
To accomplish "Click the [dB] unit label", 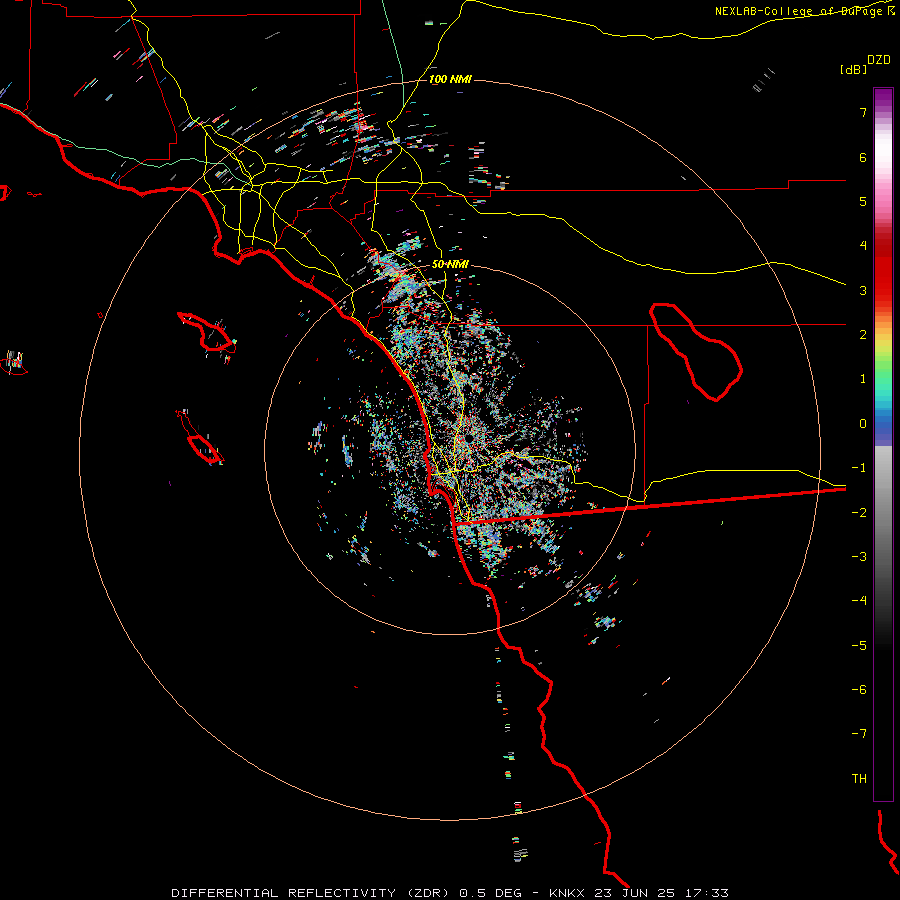I will pos(853,69).
